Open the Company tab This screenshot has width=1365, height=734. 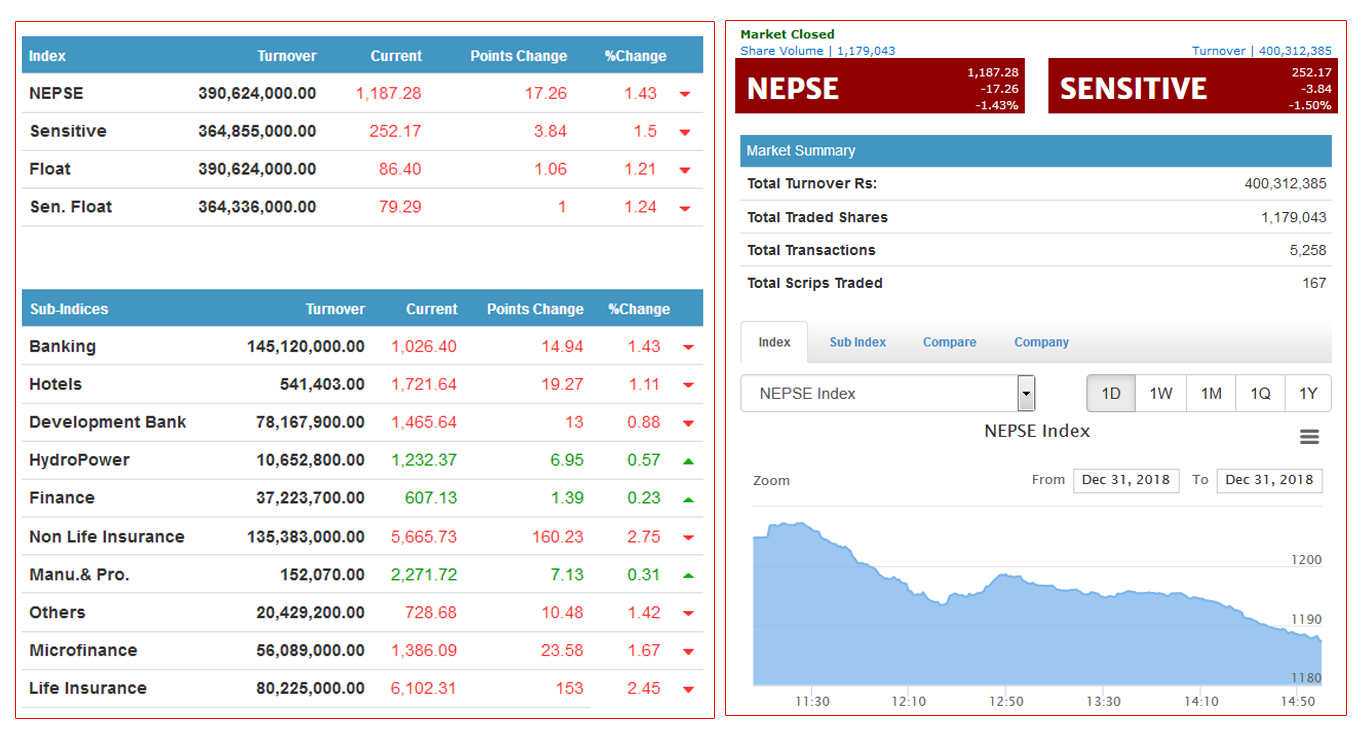point(1042,342)
